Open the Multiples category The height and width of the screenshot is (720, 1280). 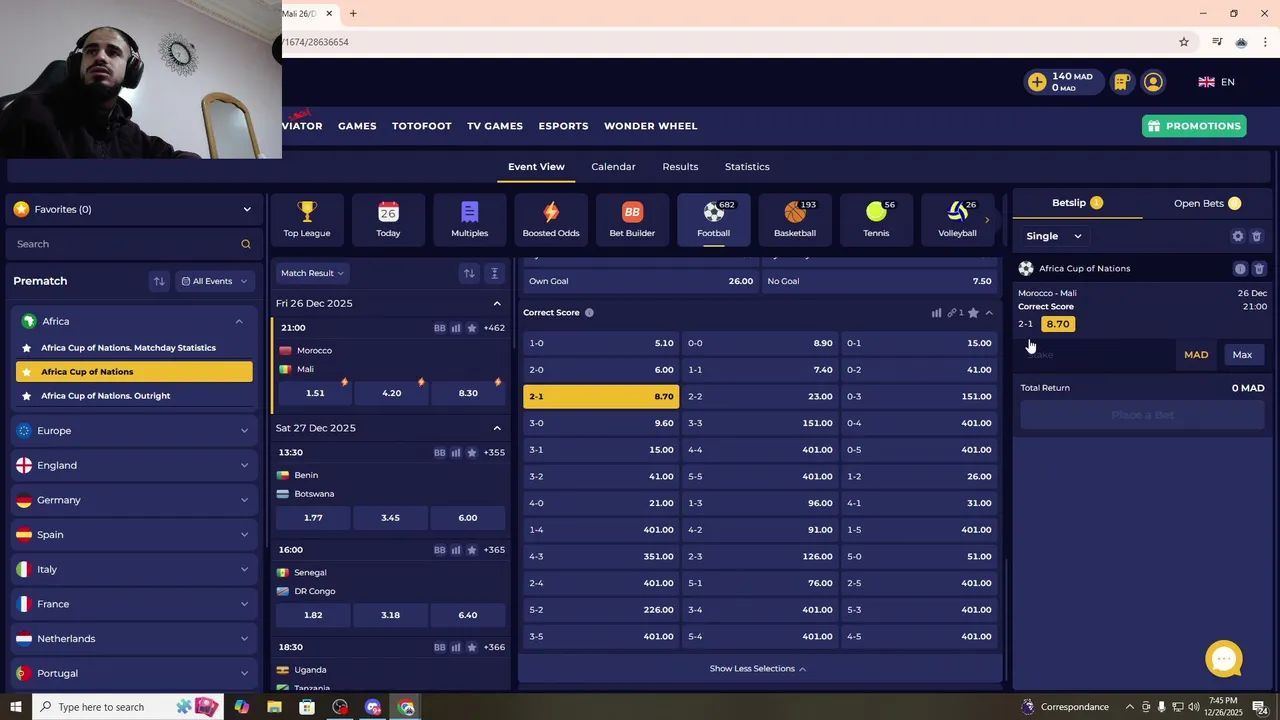coord(470,218)
